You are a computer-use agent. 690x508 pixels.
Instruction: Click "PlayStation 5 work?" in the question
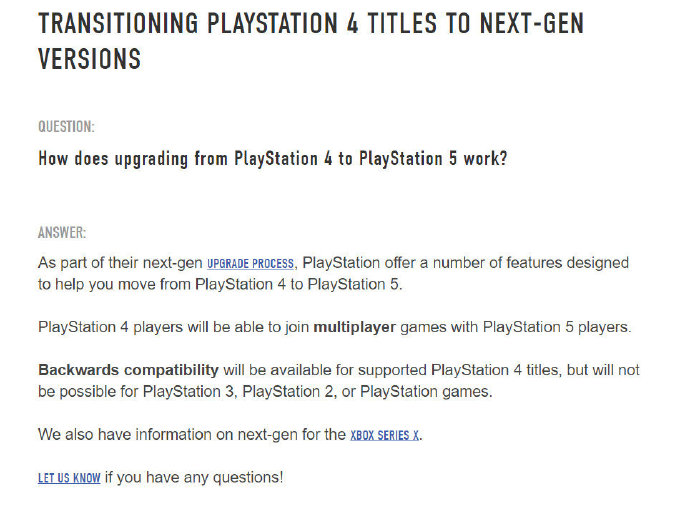click(432, 158)
